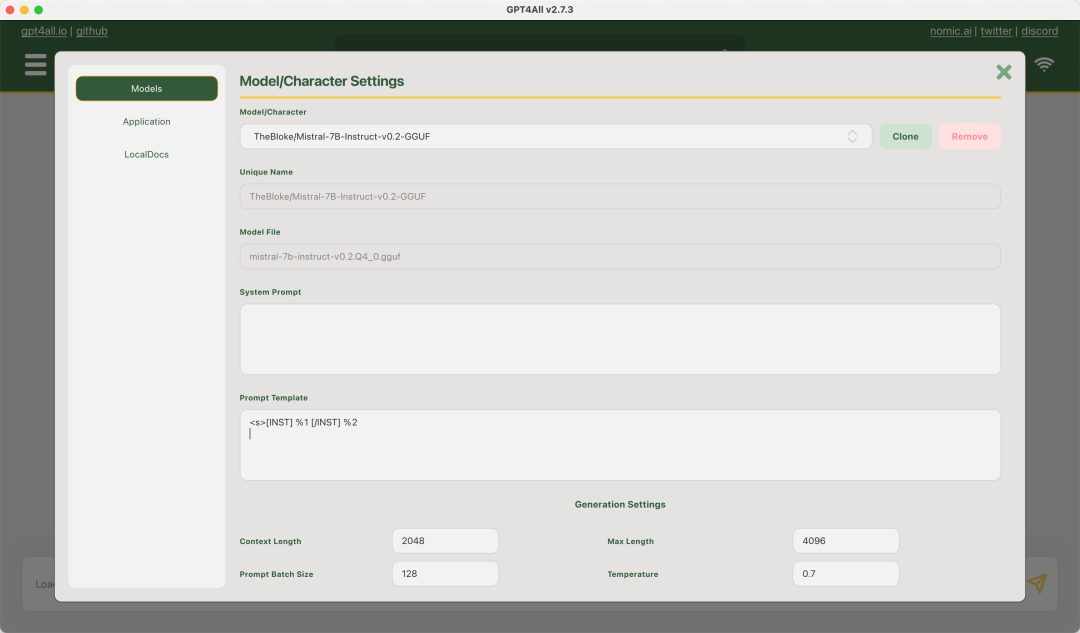1080x633 pixels.
Task: Minimize the window with yellow button
Action: 24,10
